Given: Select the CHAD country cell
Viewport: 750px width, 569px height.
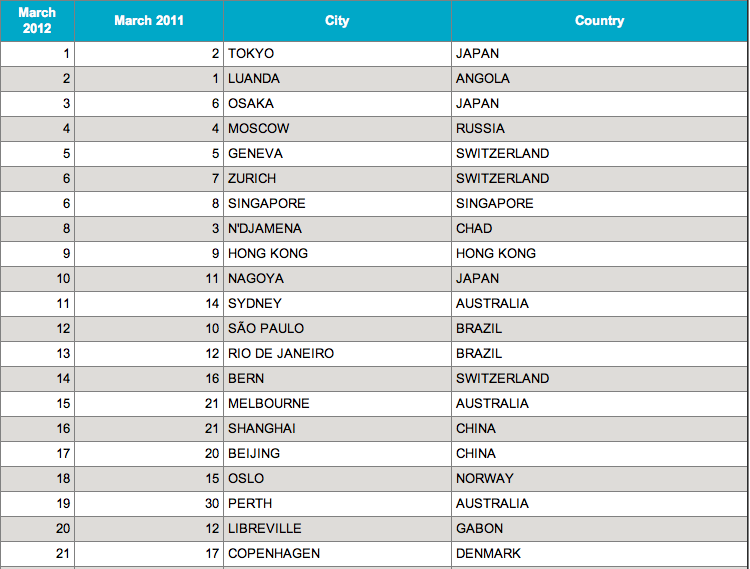Looking at the screenshot, I should (599, 229).
